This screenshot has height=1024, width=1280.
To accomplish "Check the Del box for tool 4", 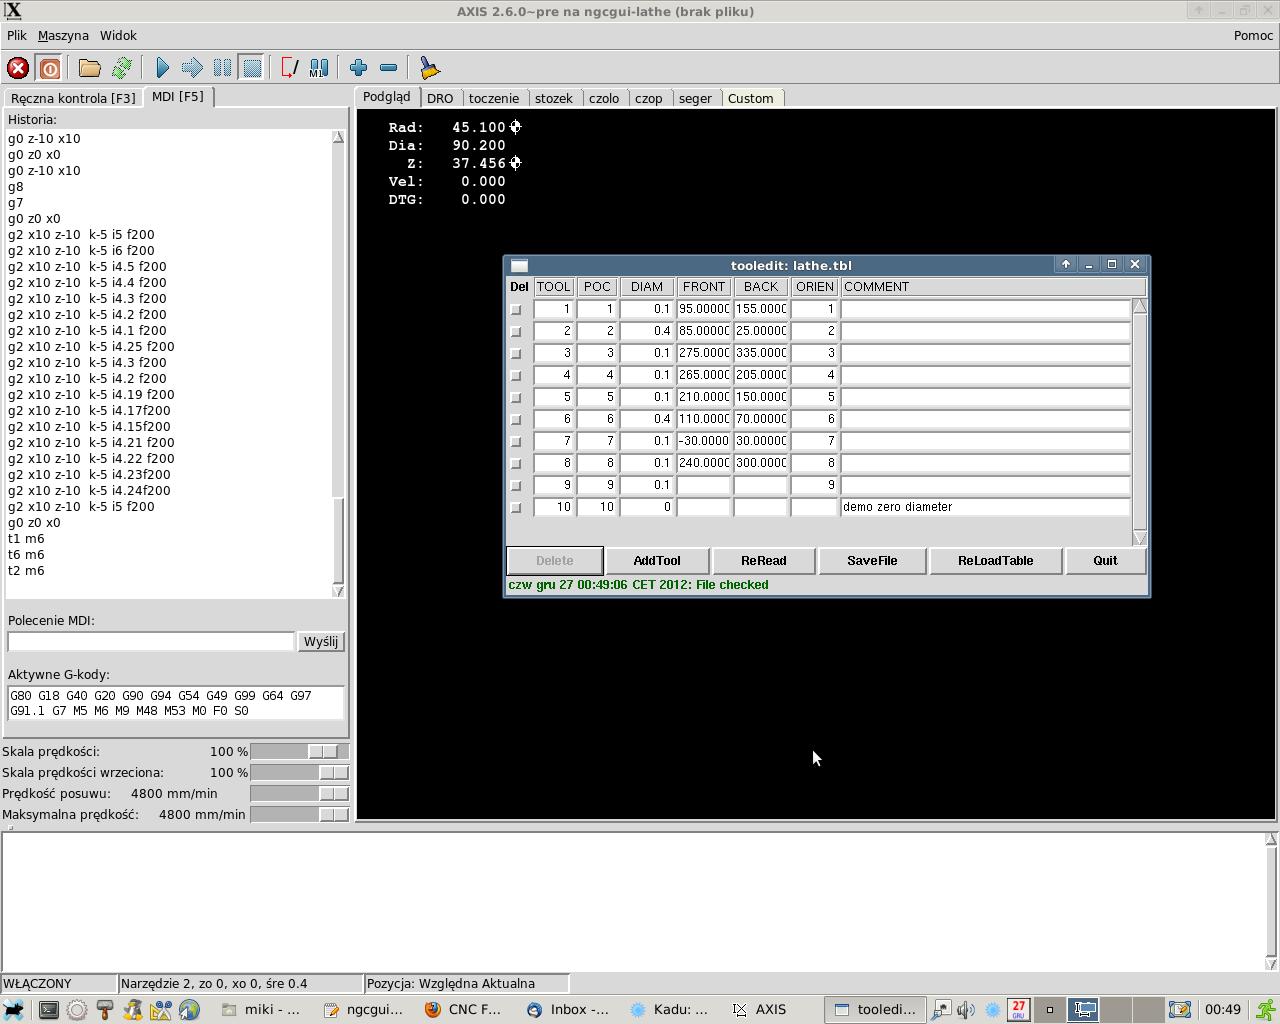I will [x=516, y=376].
